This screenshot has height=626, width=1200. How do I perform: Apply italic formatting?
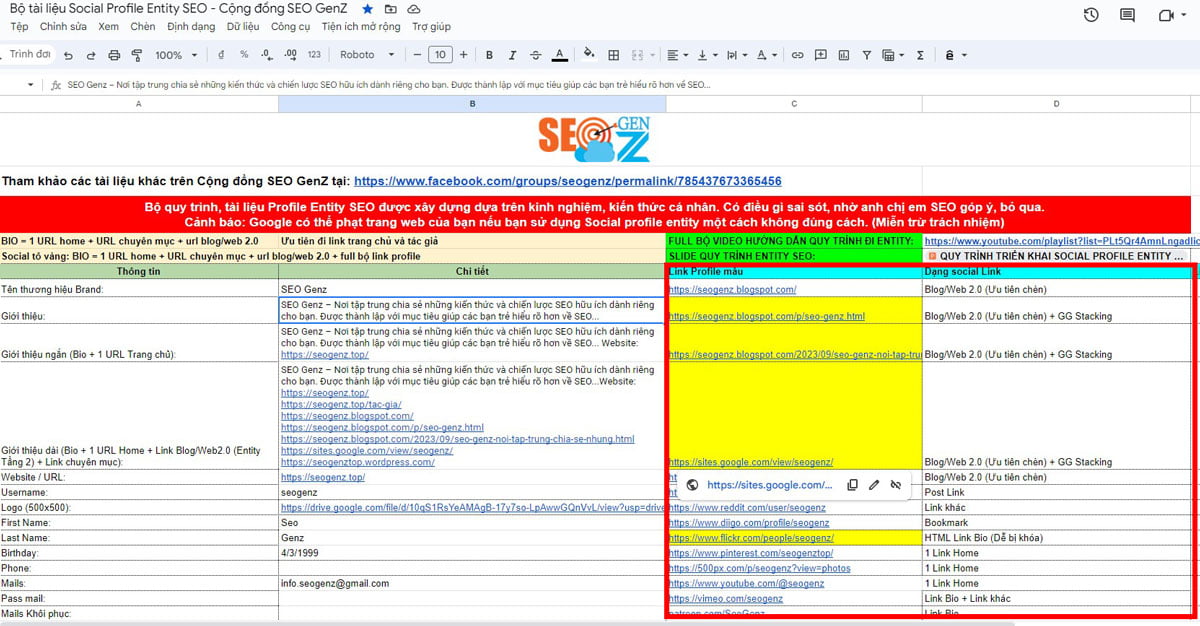(512, 55)
